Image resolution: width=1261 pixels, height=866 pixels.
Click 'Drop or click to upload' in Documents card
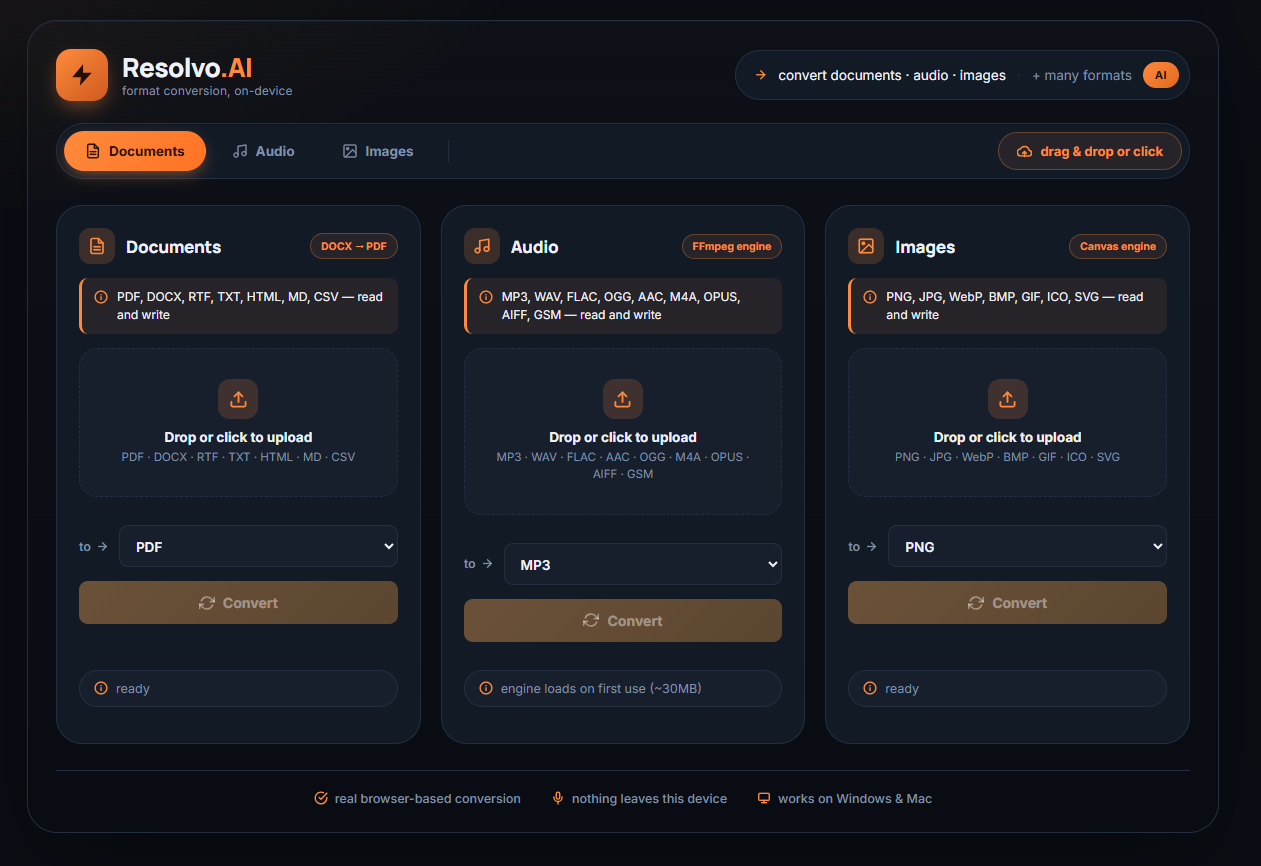238,437
